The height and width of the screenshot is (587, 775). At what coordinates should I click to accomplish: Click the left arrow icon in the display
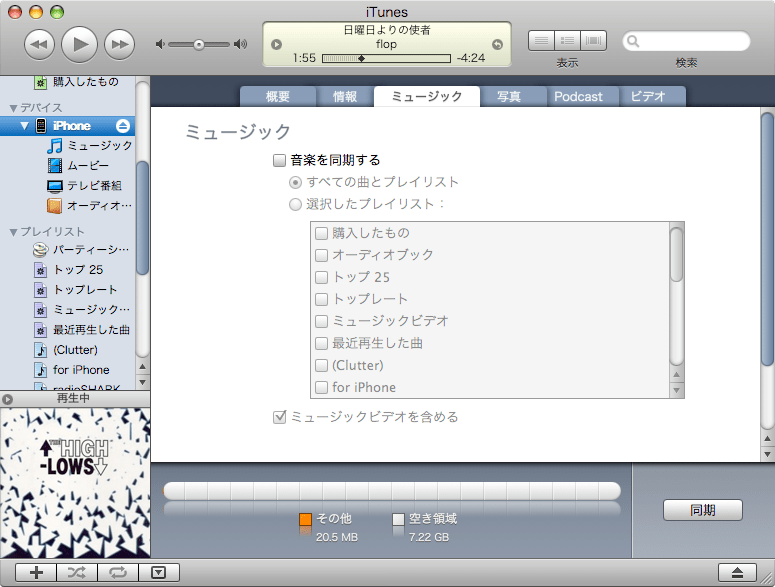click(276, 44)
